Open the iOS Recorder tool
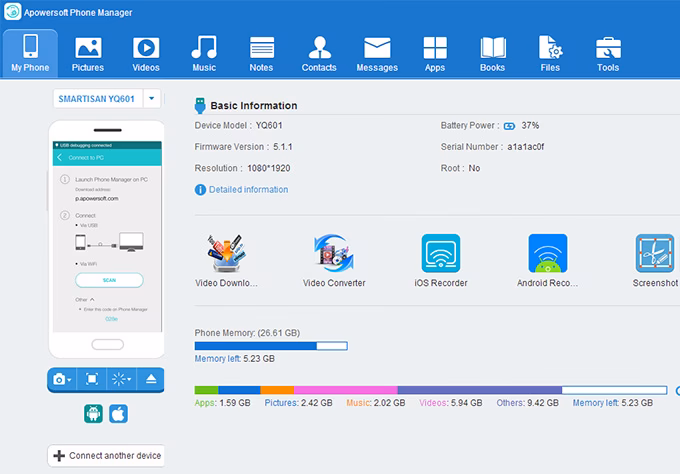The image size is (680, 474). click(441, 261)
